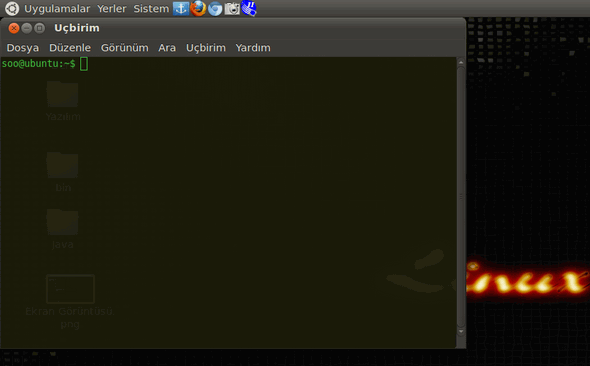Open the camera screenshot tool icon

(232, 8)
